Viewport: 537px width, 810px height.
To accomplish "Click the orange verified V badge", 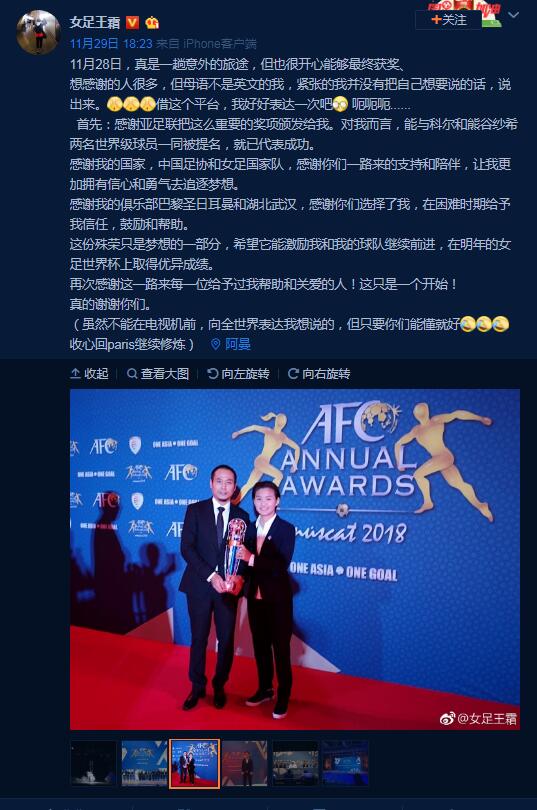I will 132,22.
